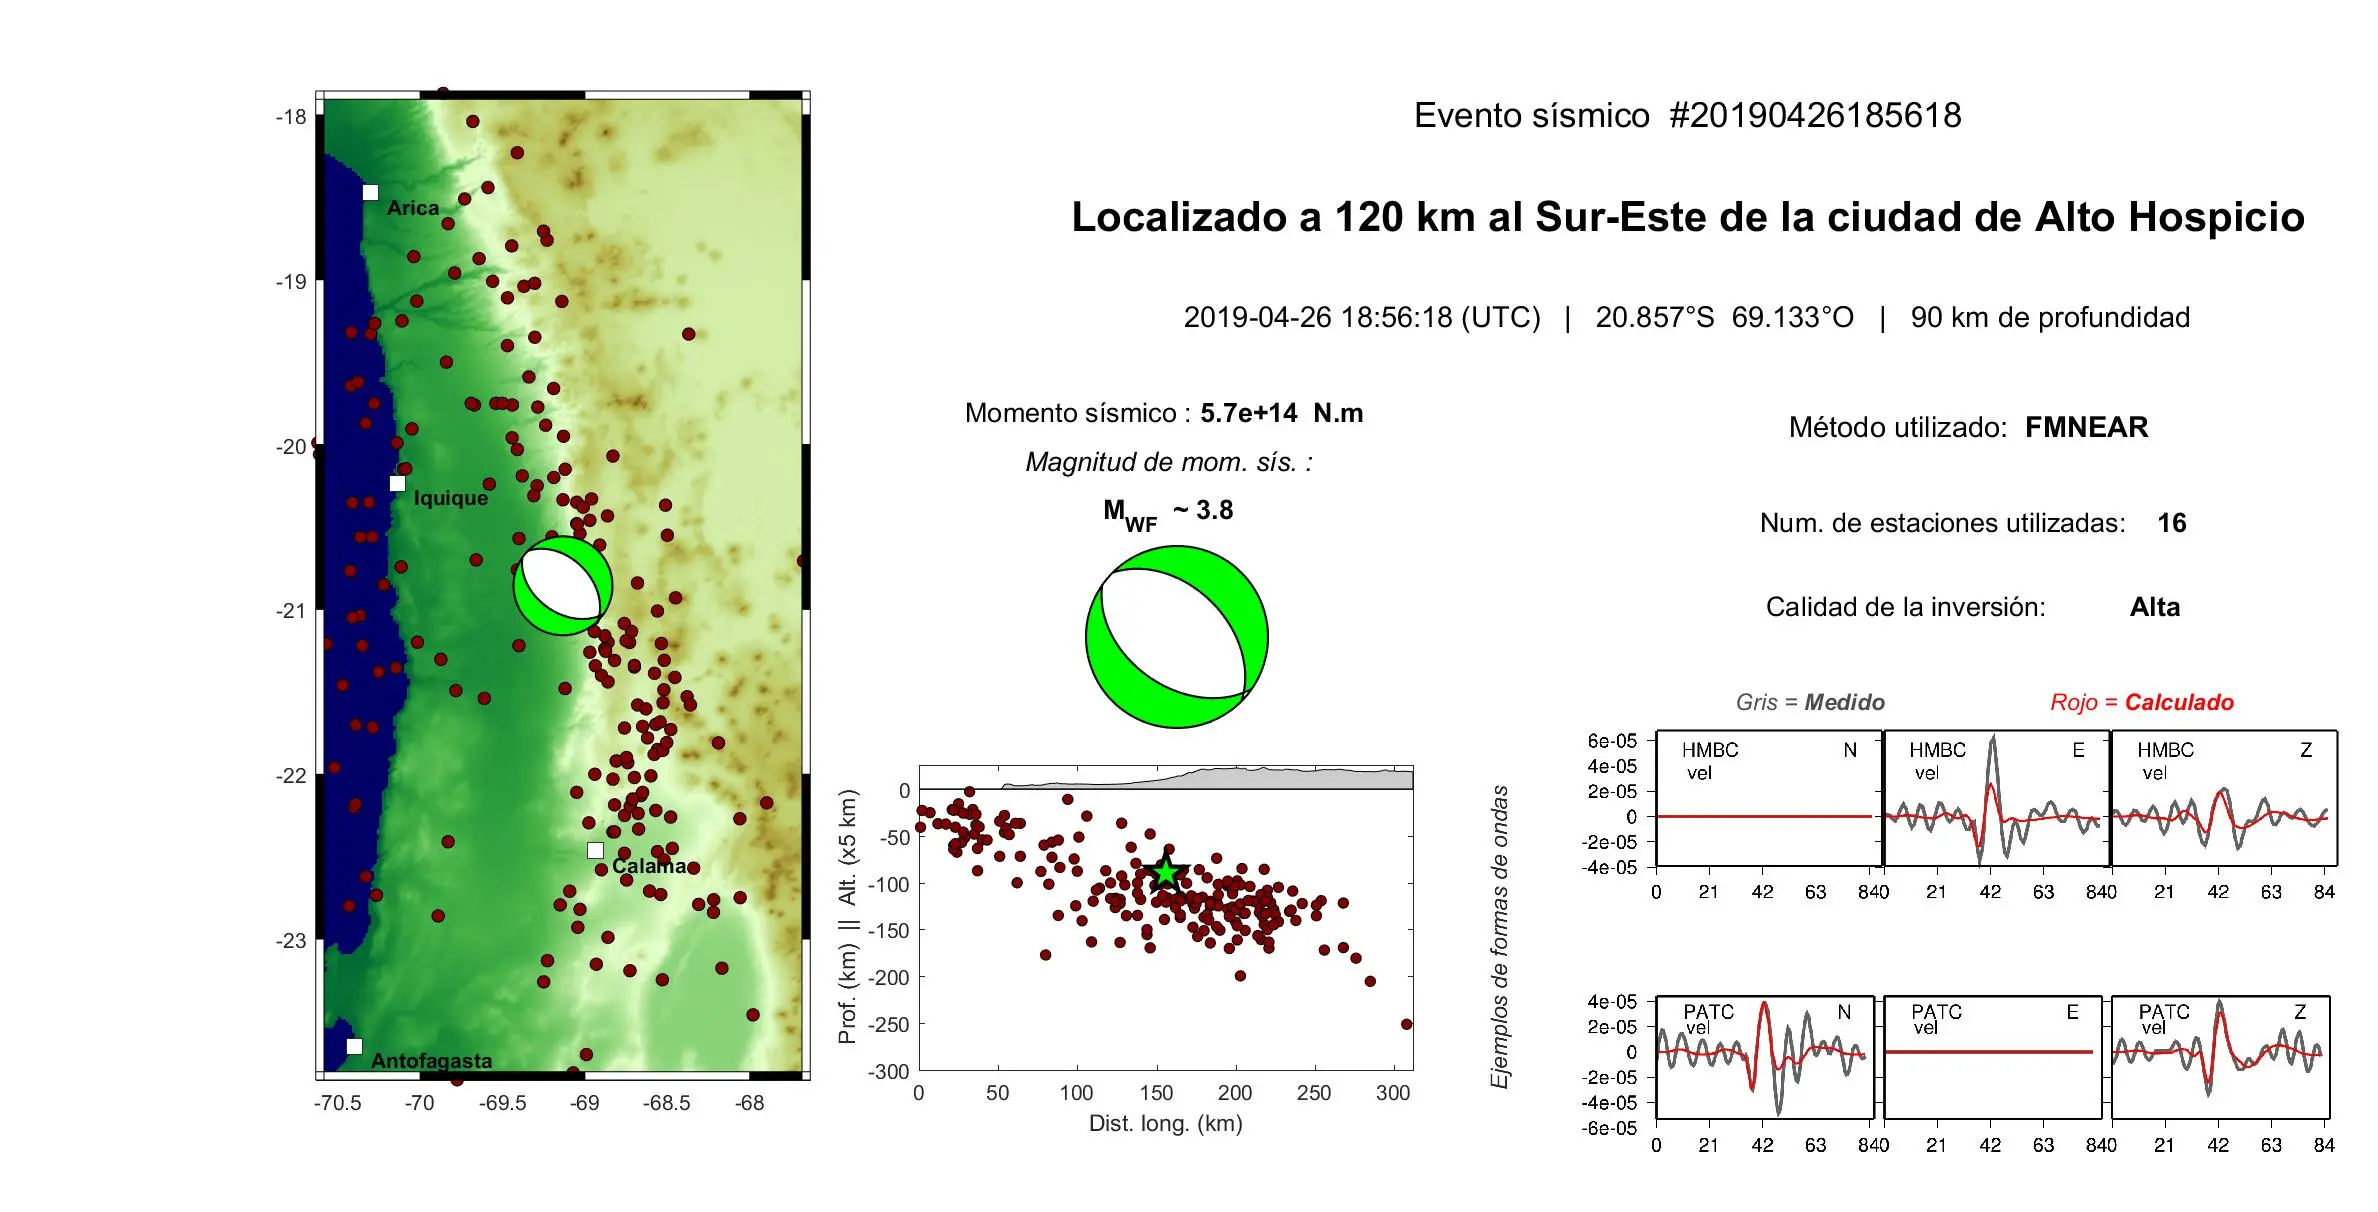Screen dimensions: 2378x1212
Task: Select the PATC N waveform panel
Action: tap(1765, 1057)
